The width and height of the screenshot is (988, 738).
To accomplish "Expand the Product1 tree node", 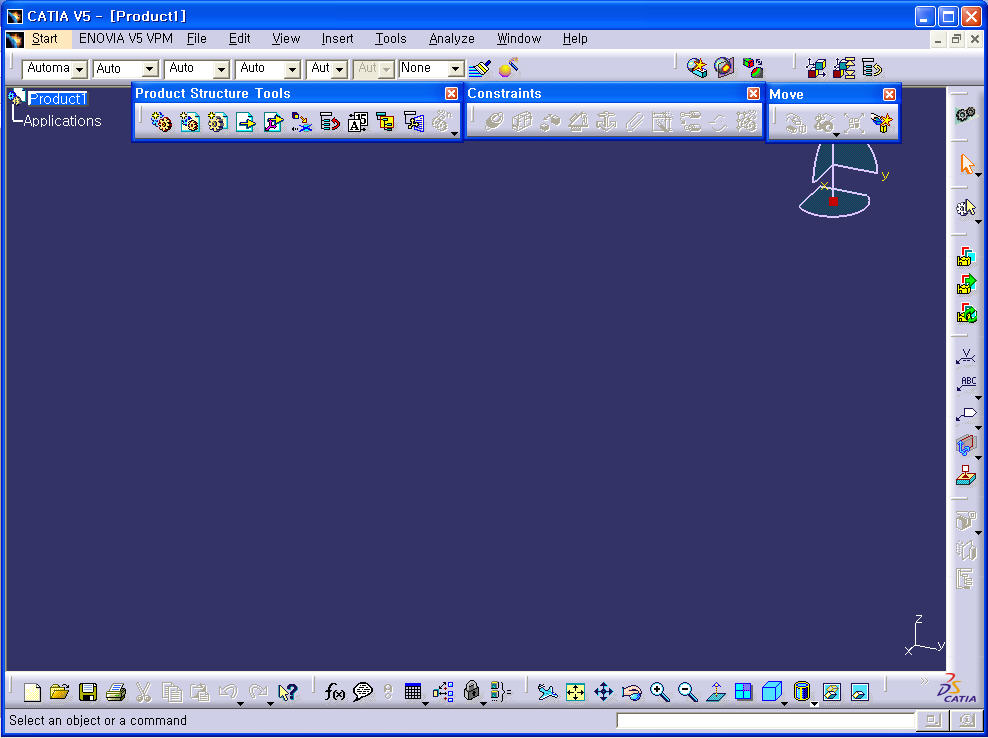I will [x=15, y=98].
